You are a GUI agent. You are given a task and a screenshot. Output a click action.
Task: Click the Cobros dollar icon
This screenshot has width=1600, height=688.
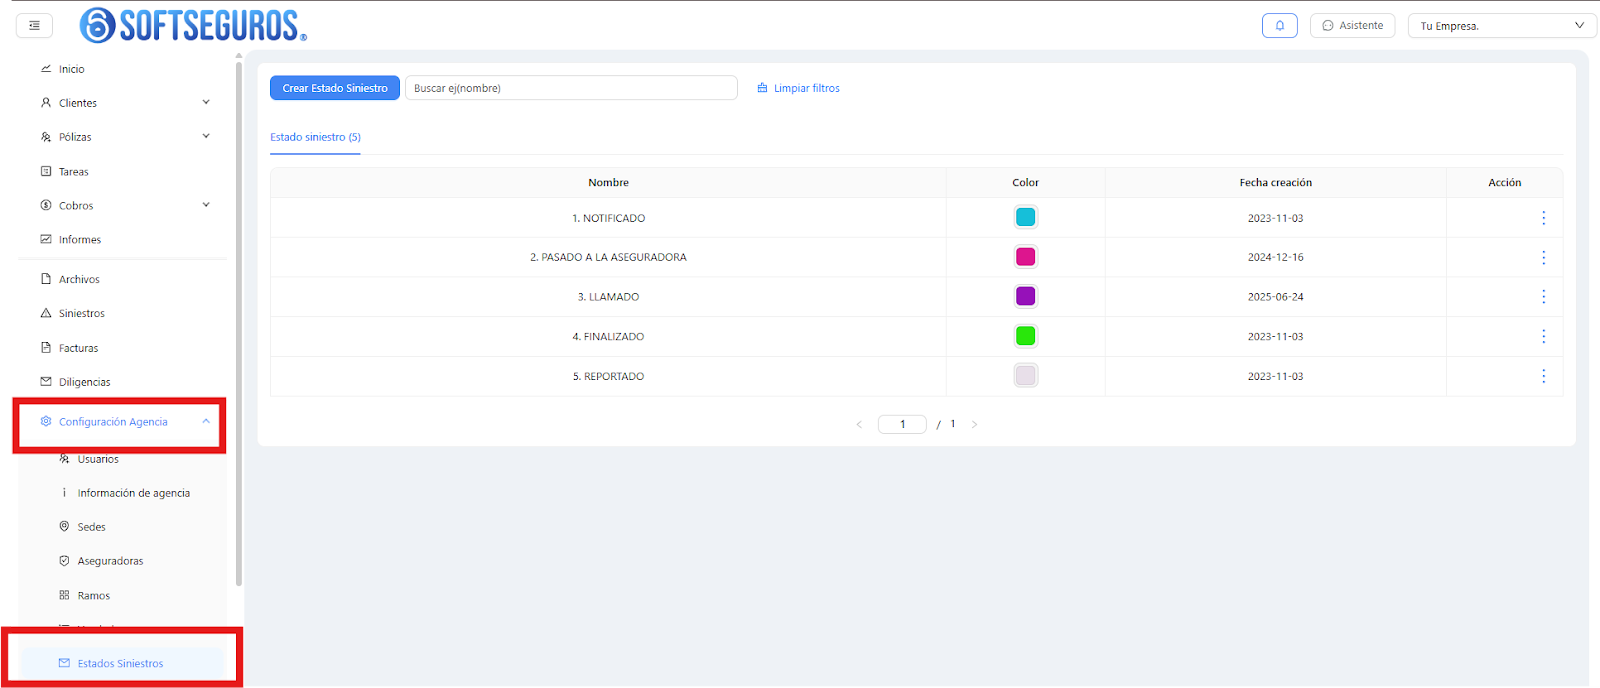(46, 205)
